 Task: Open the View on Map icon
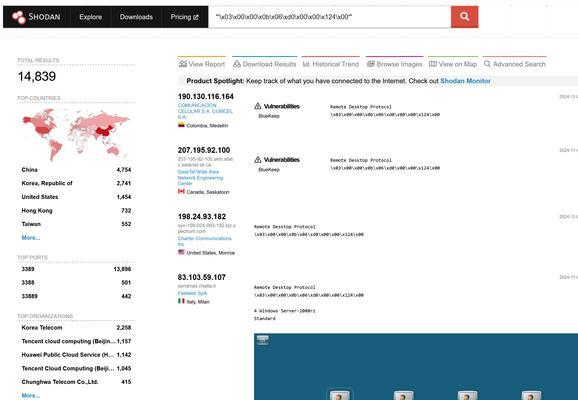pos(433,64)
